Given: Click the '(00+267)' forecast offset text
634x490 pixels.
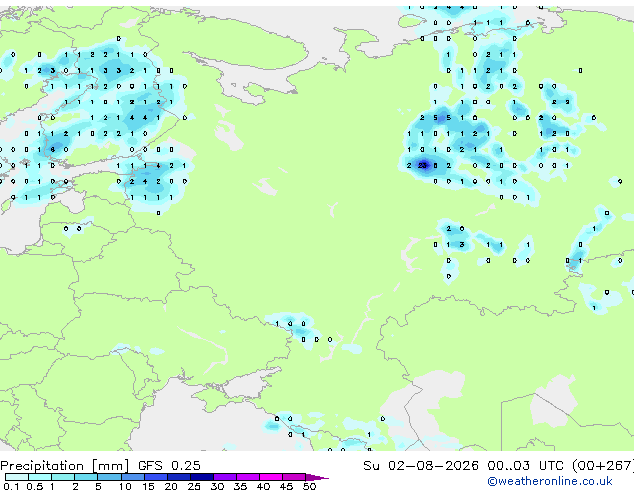Looking at the screenshot, I should pos(602,466).
